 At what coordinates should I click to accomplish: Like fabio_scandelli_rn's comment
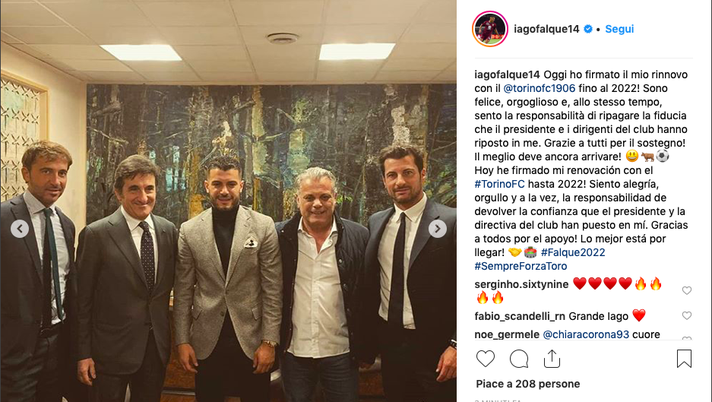click(x=687, y=315)
